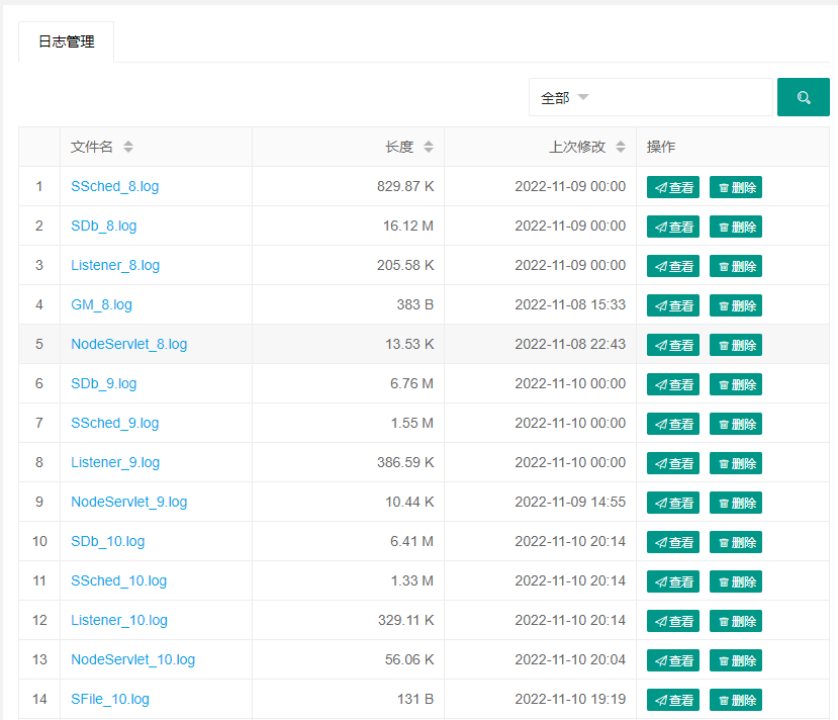Click the NodeServlet_10.log file name
Screen dimensions: 838x720
(x=133, y=659)
